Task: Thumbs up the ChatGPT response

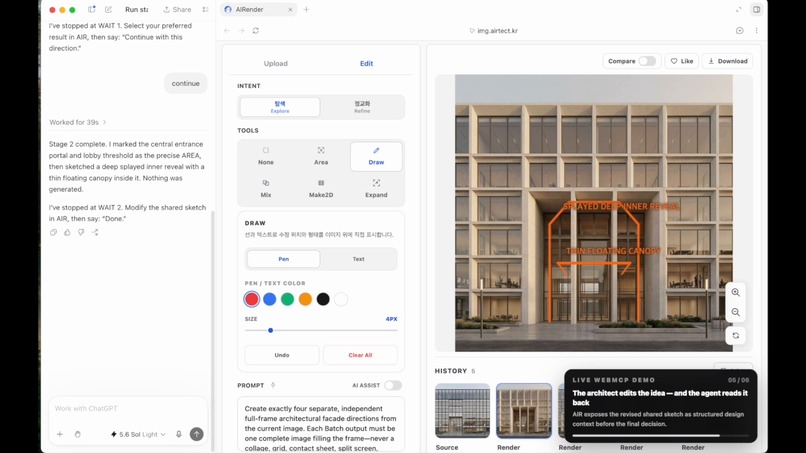Action: tap(67, 232)
